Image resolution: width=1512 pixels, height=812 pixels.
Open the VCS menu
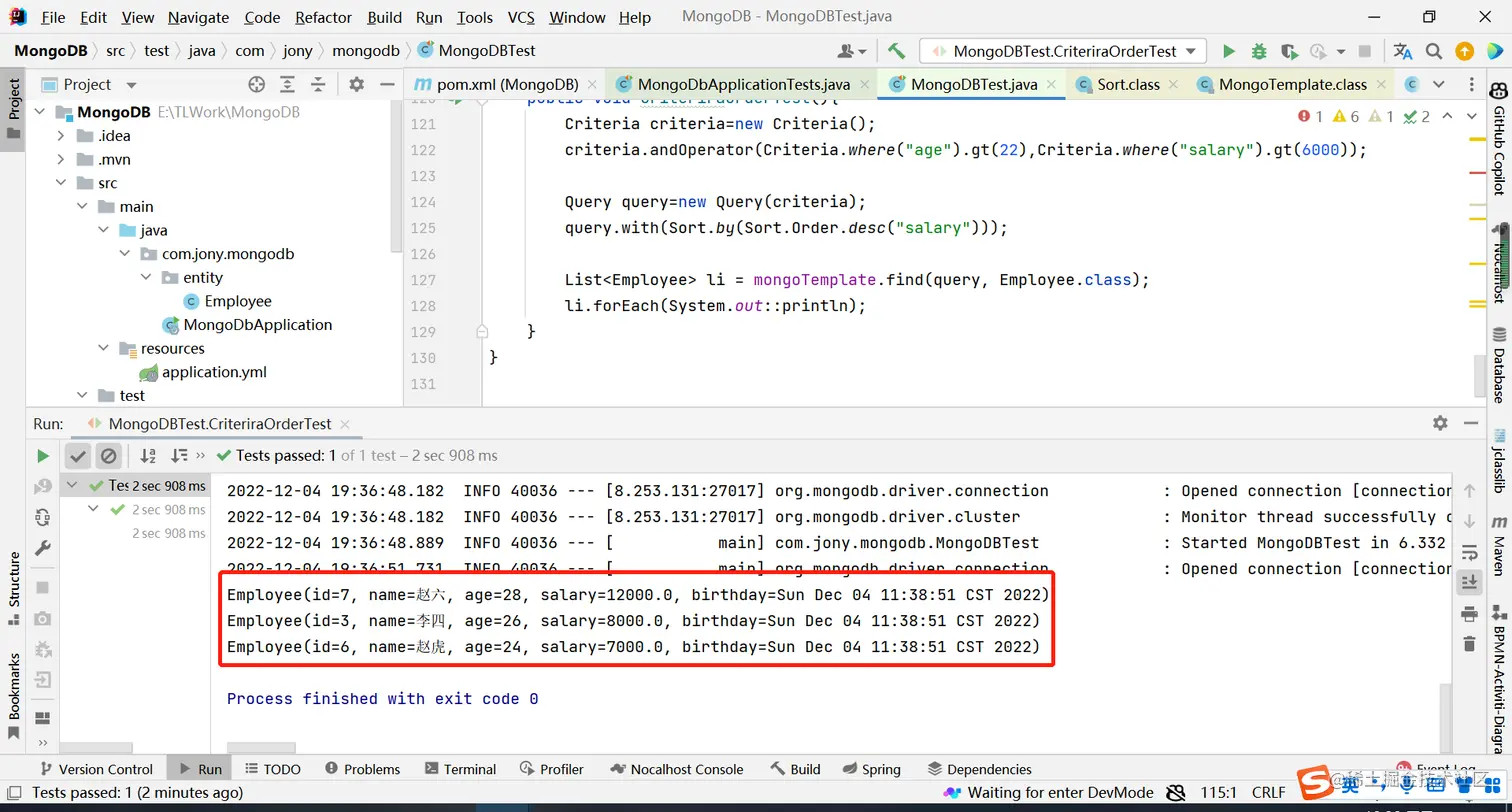tap(521, 17)
